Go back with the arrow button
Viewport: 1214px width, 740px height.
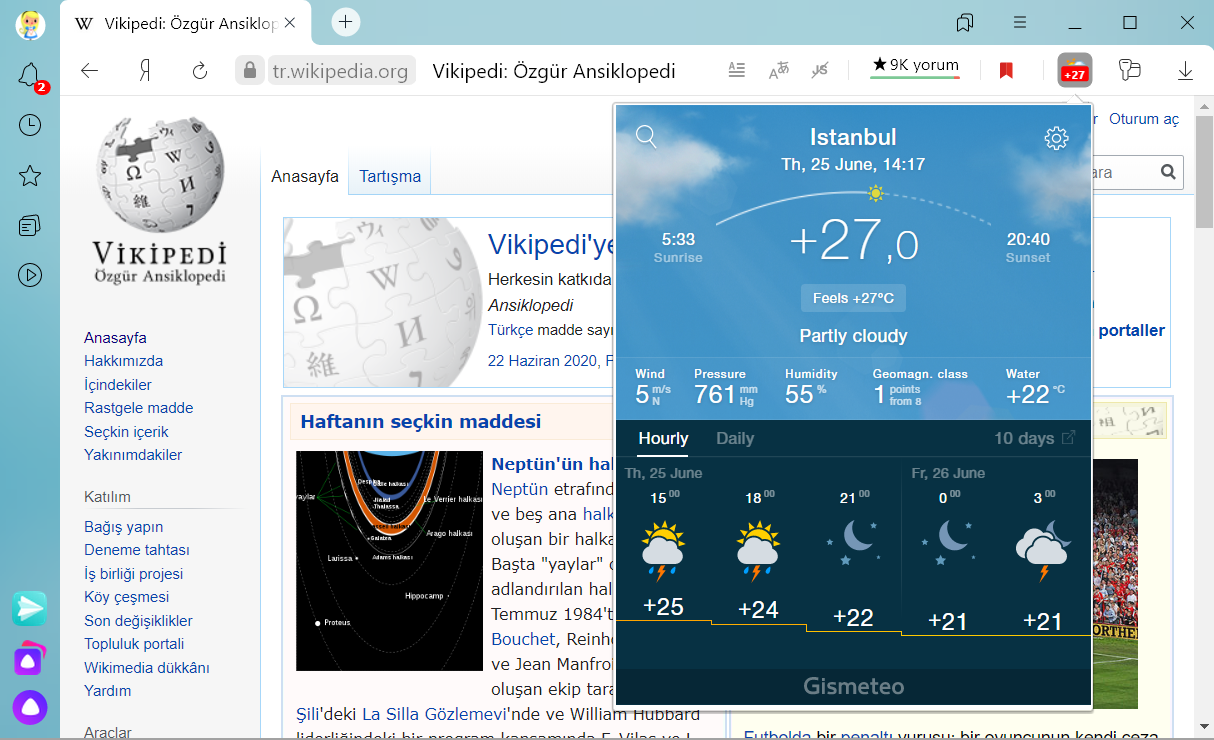(90, 70)
